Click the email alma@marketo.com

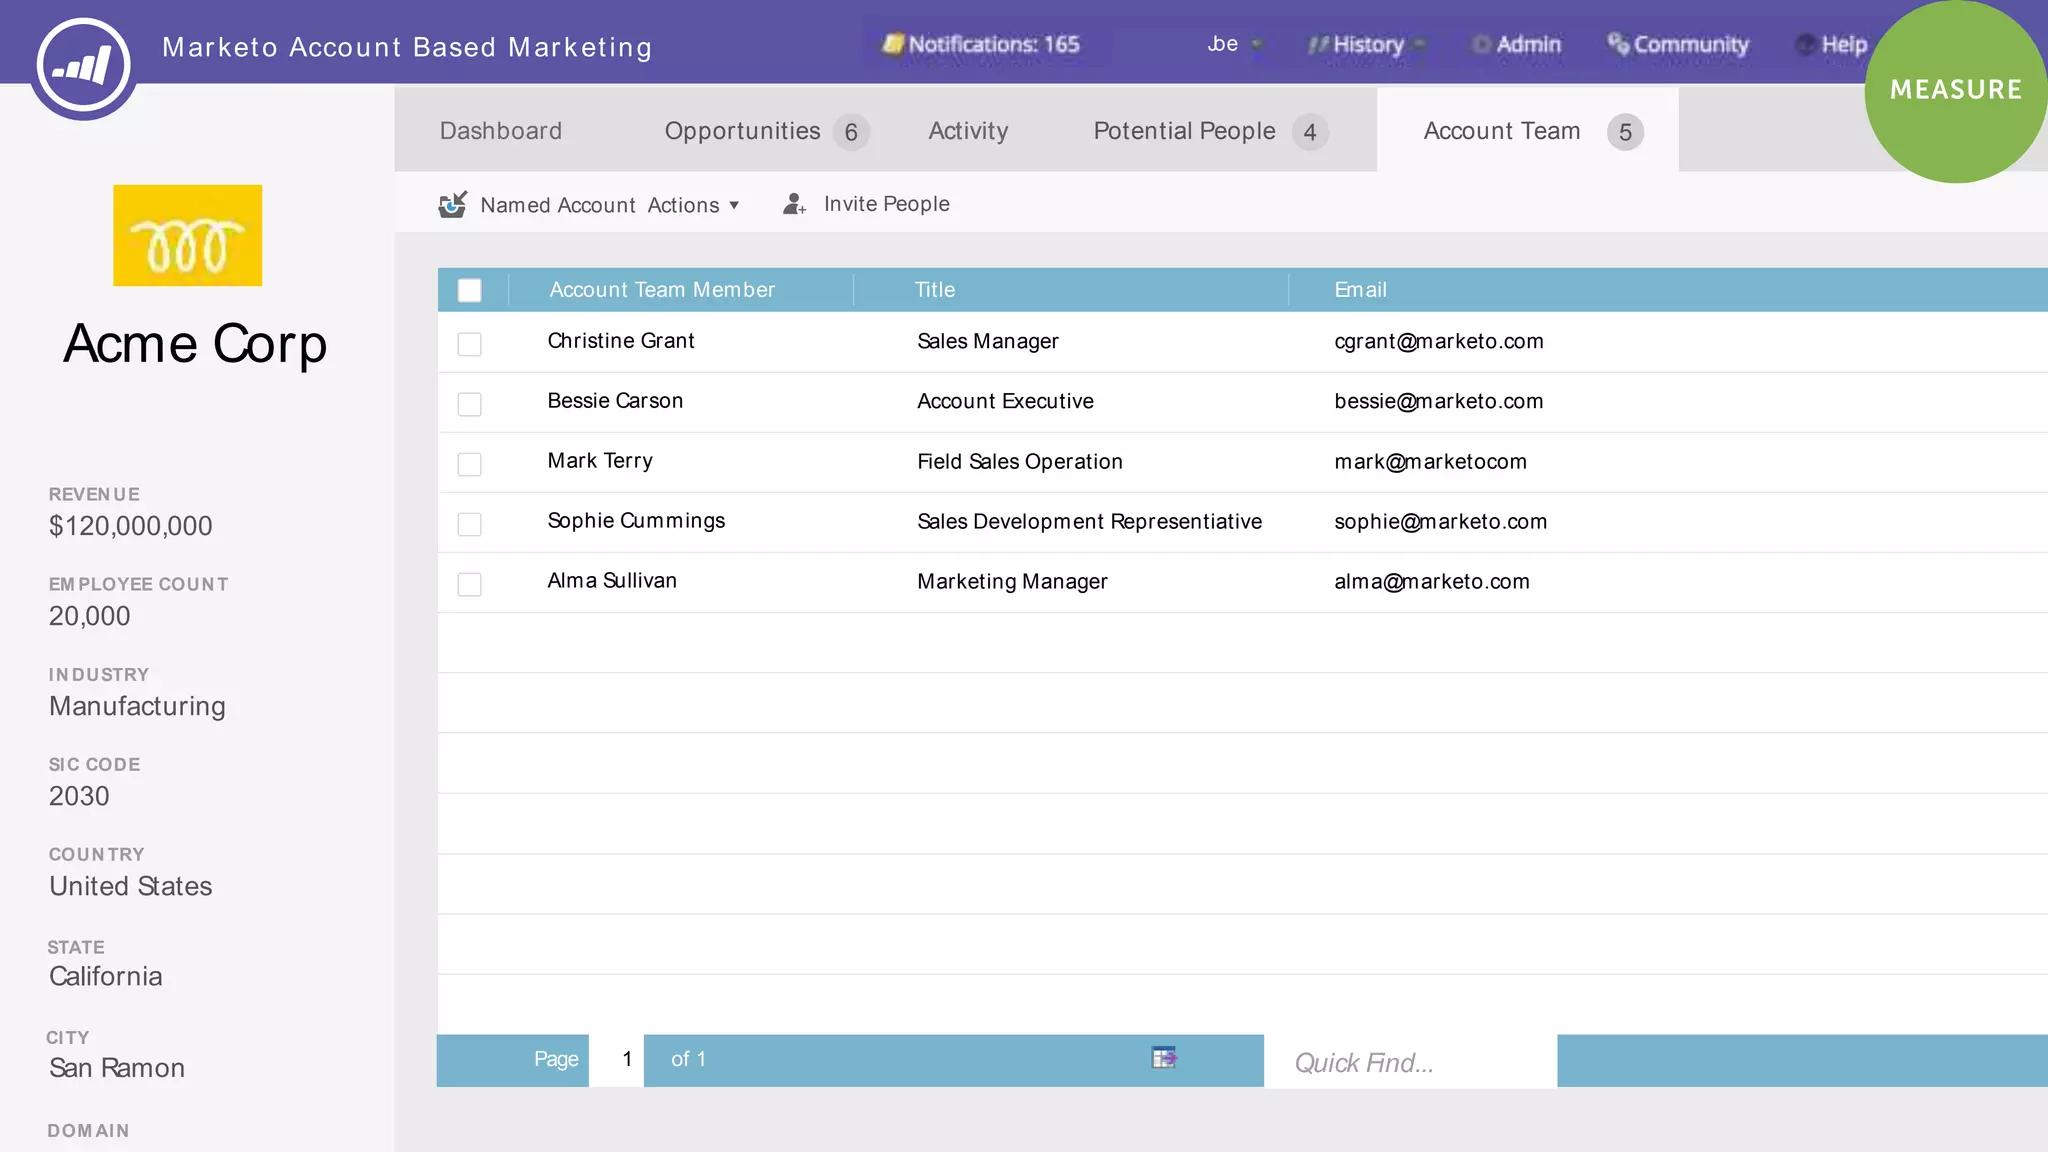(1432, 581)
